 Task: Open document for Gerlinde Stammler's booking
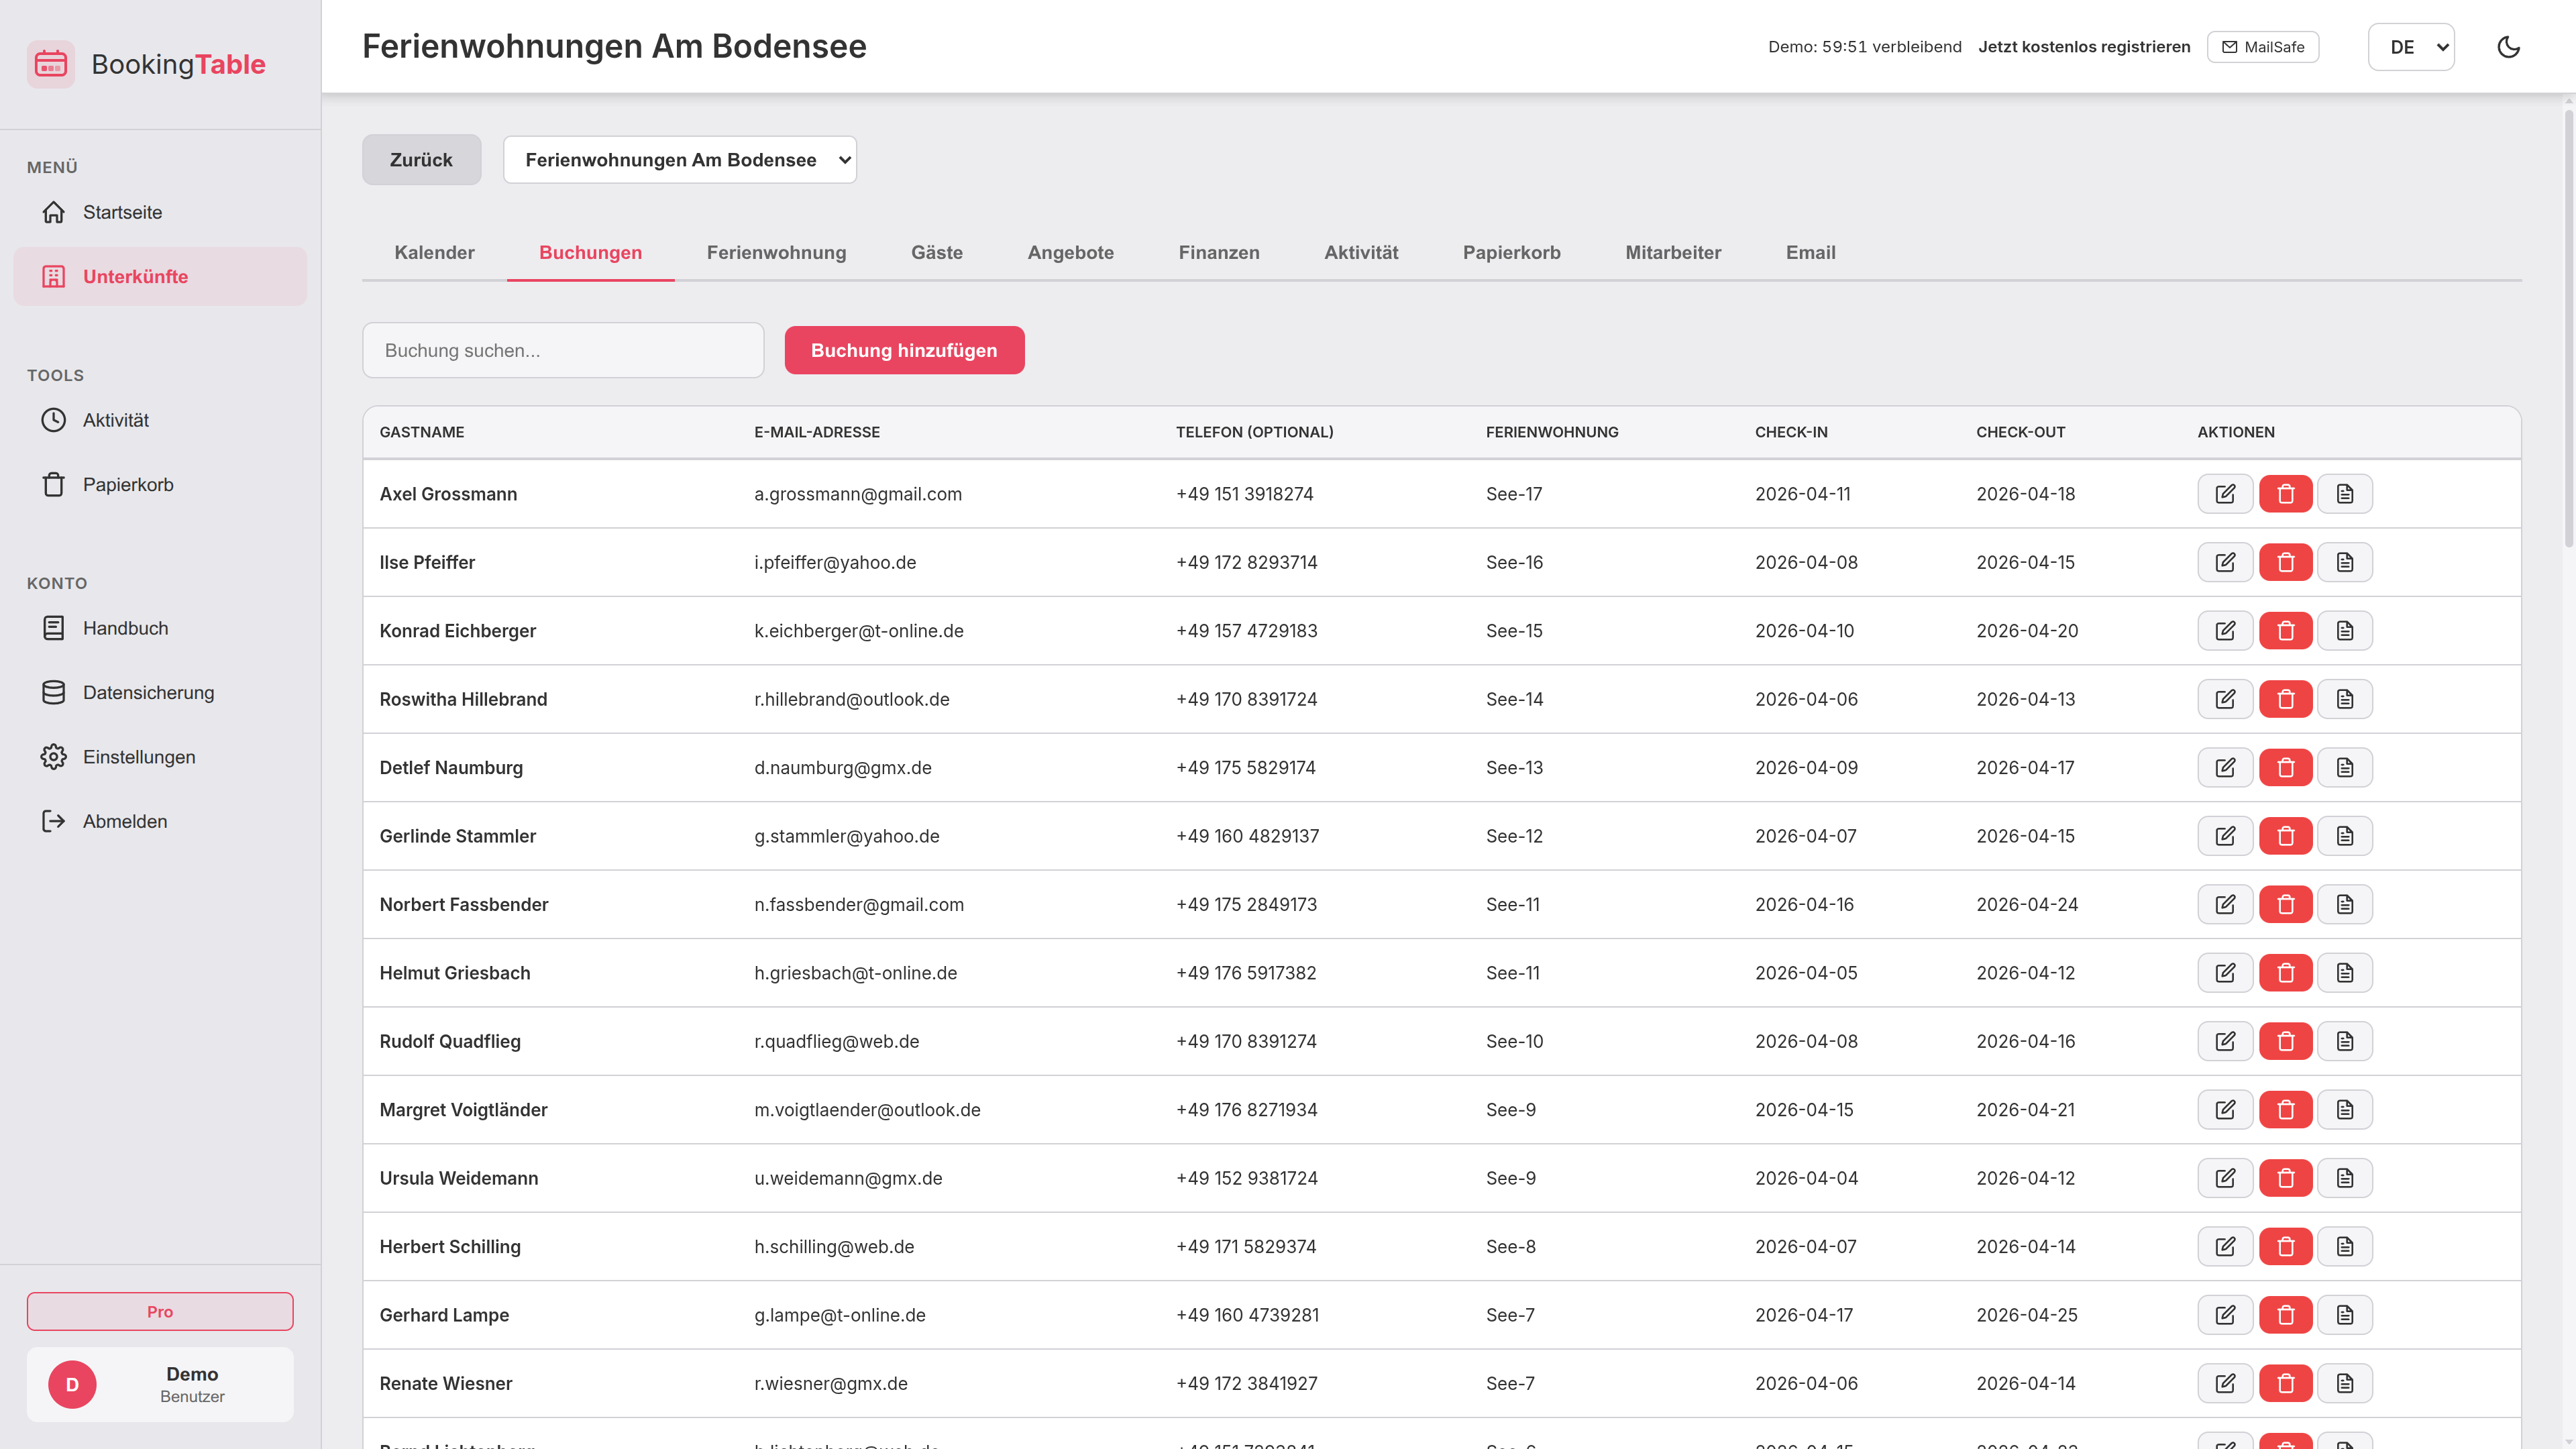click(x=2345, y=836)
